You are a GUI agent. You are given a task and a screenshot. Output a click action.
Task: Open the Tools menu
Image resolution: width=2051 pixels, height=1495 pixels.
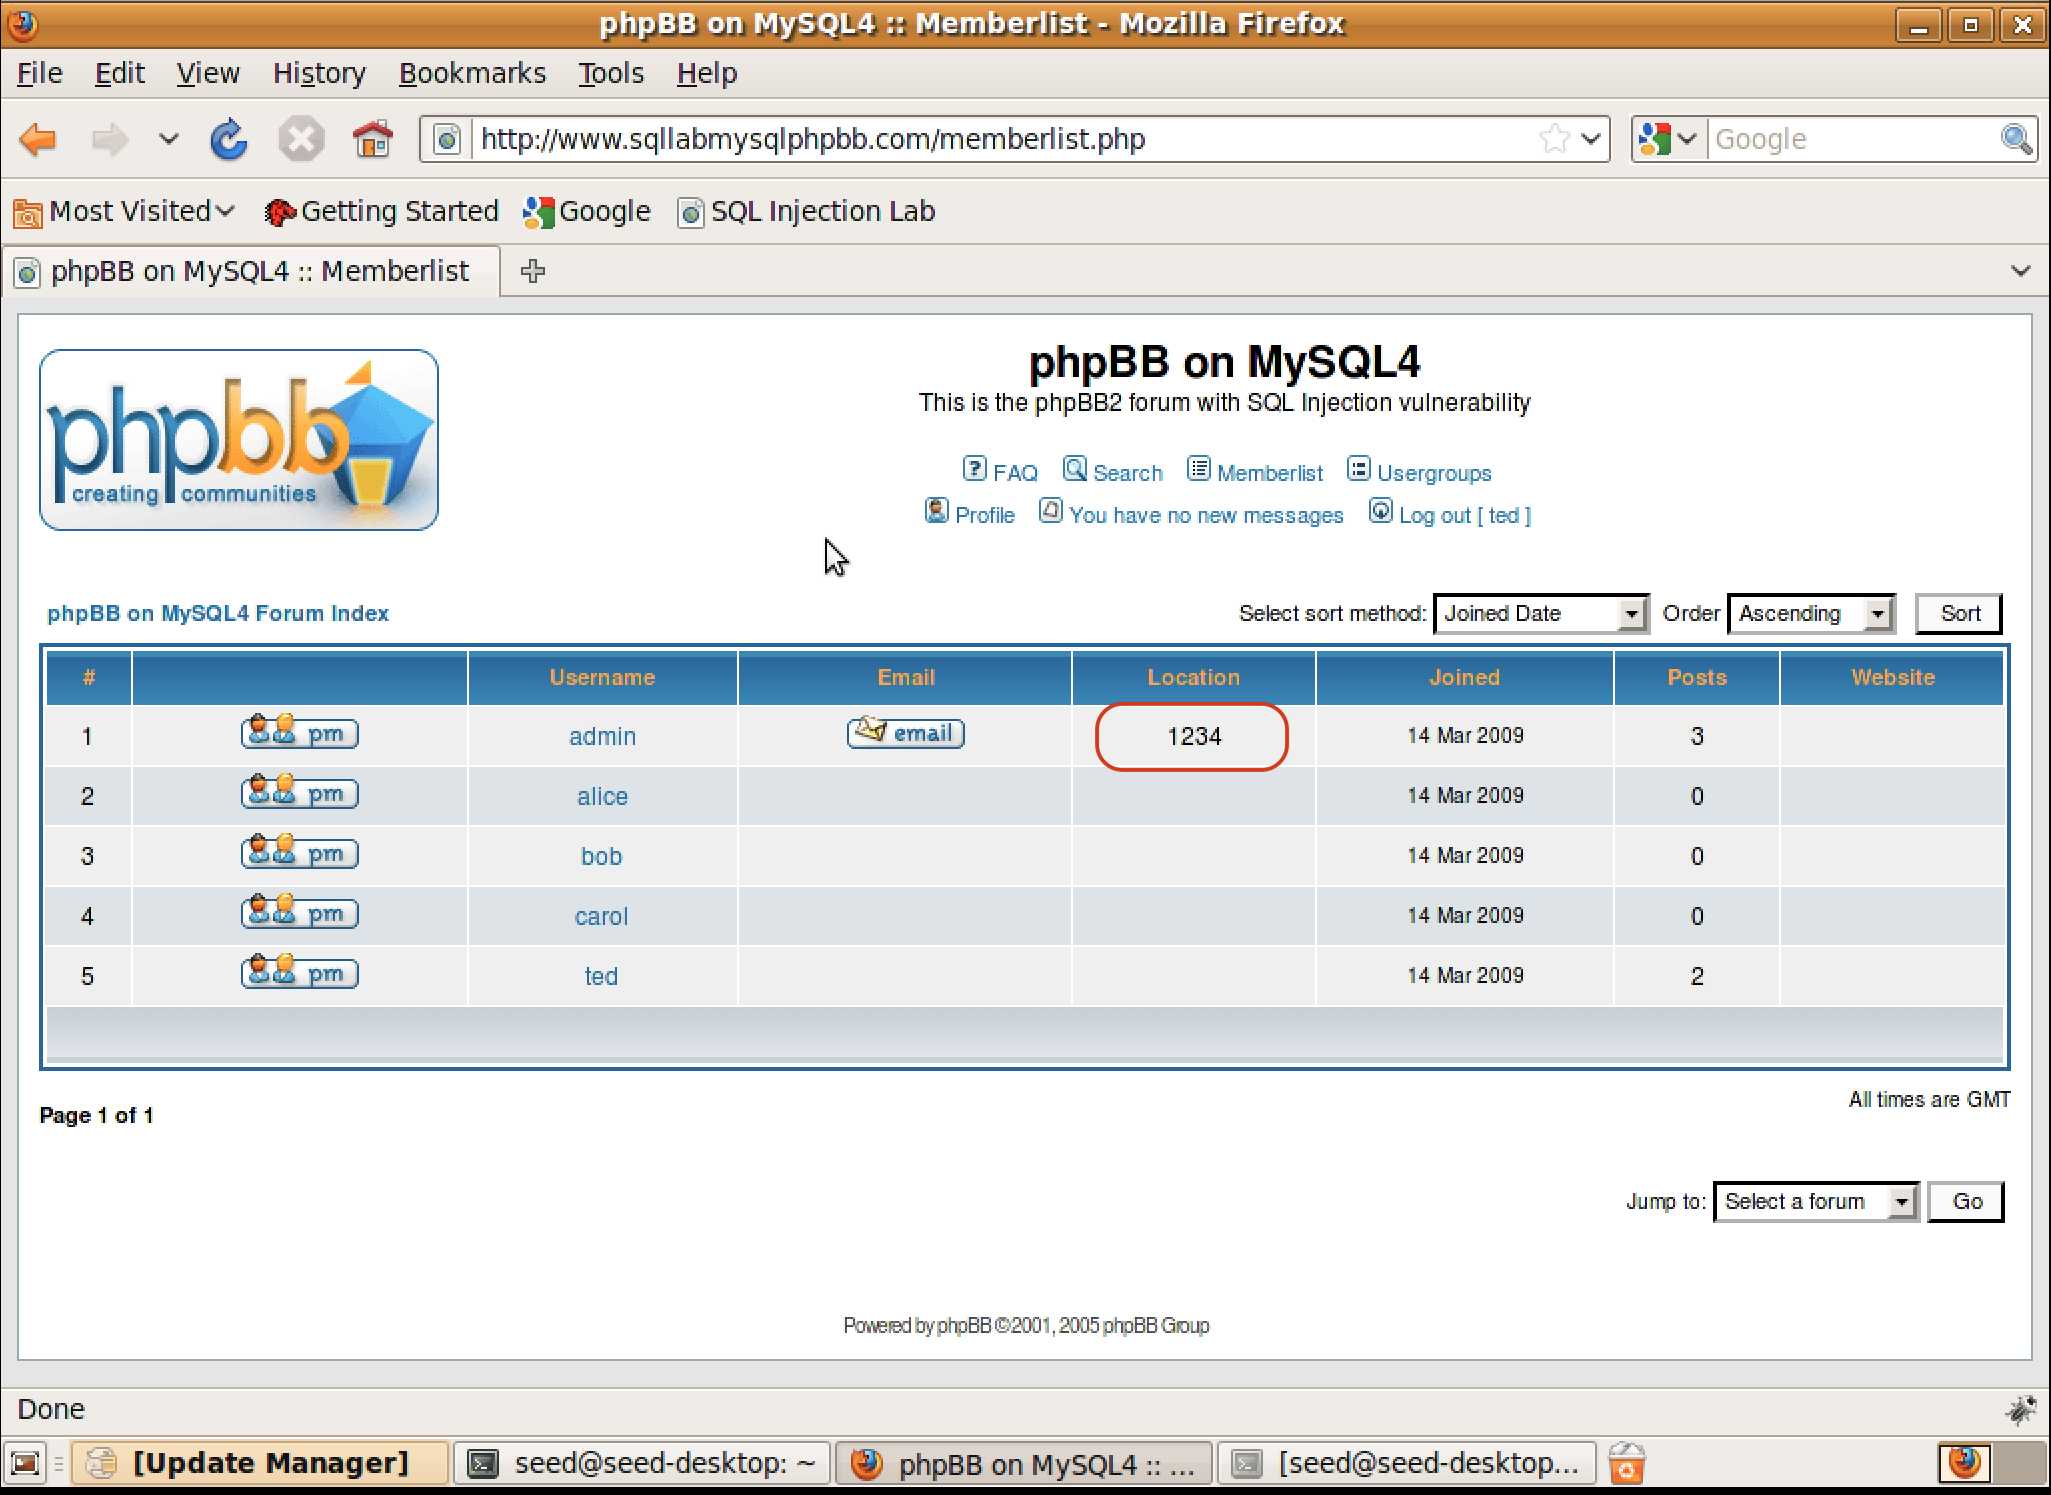(x=611, y=73)
